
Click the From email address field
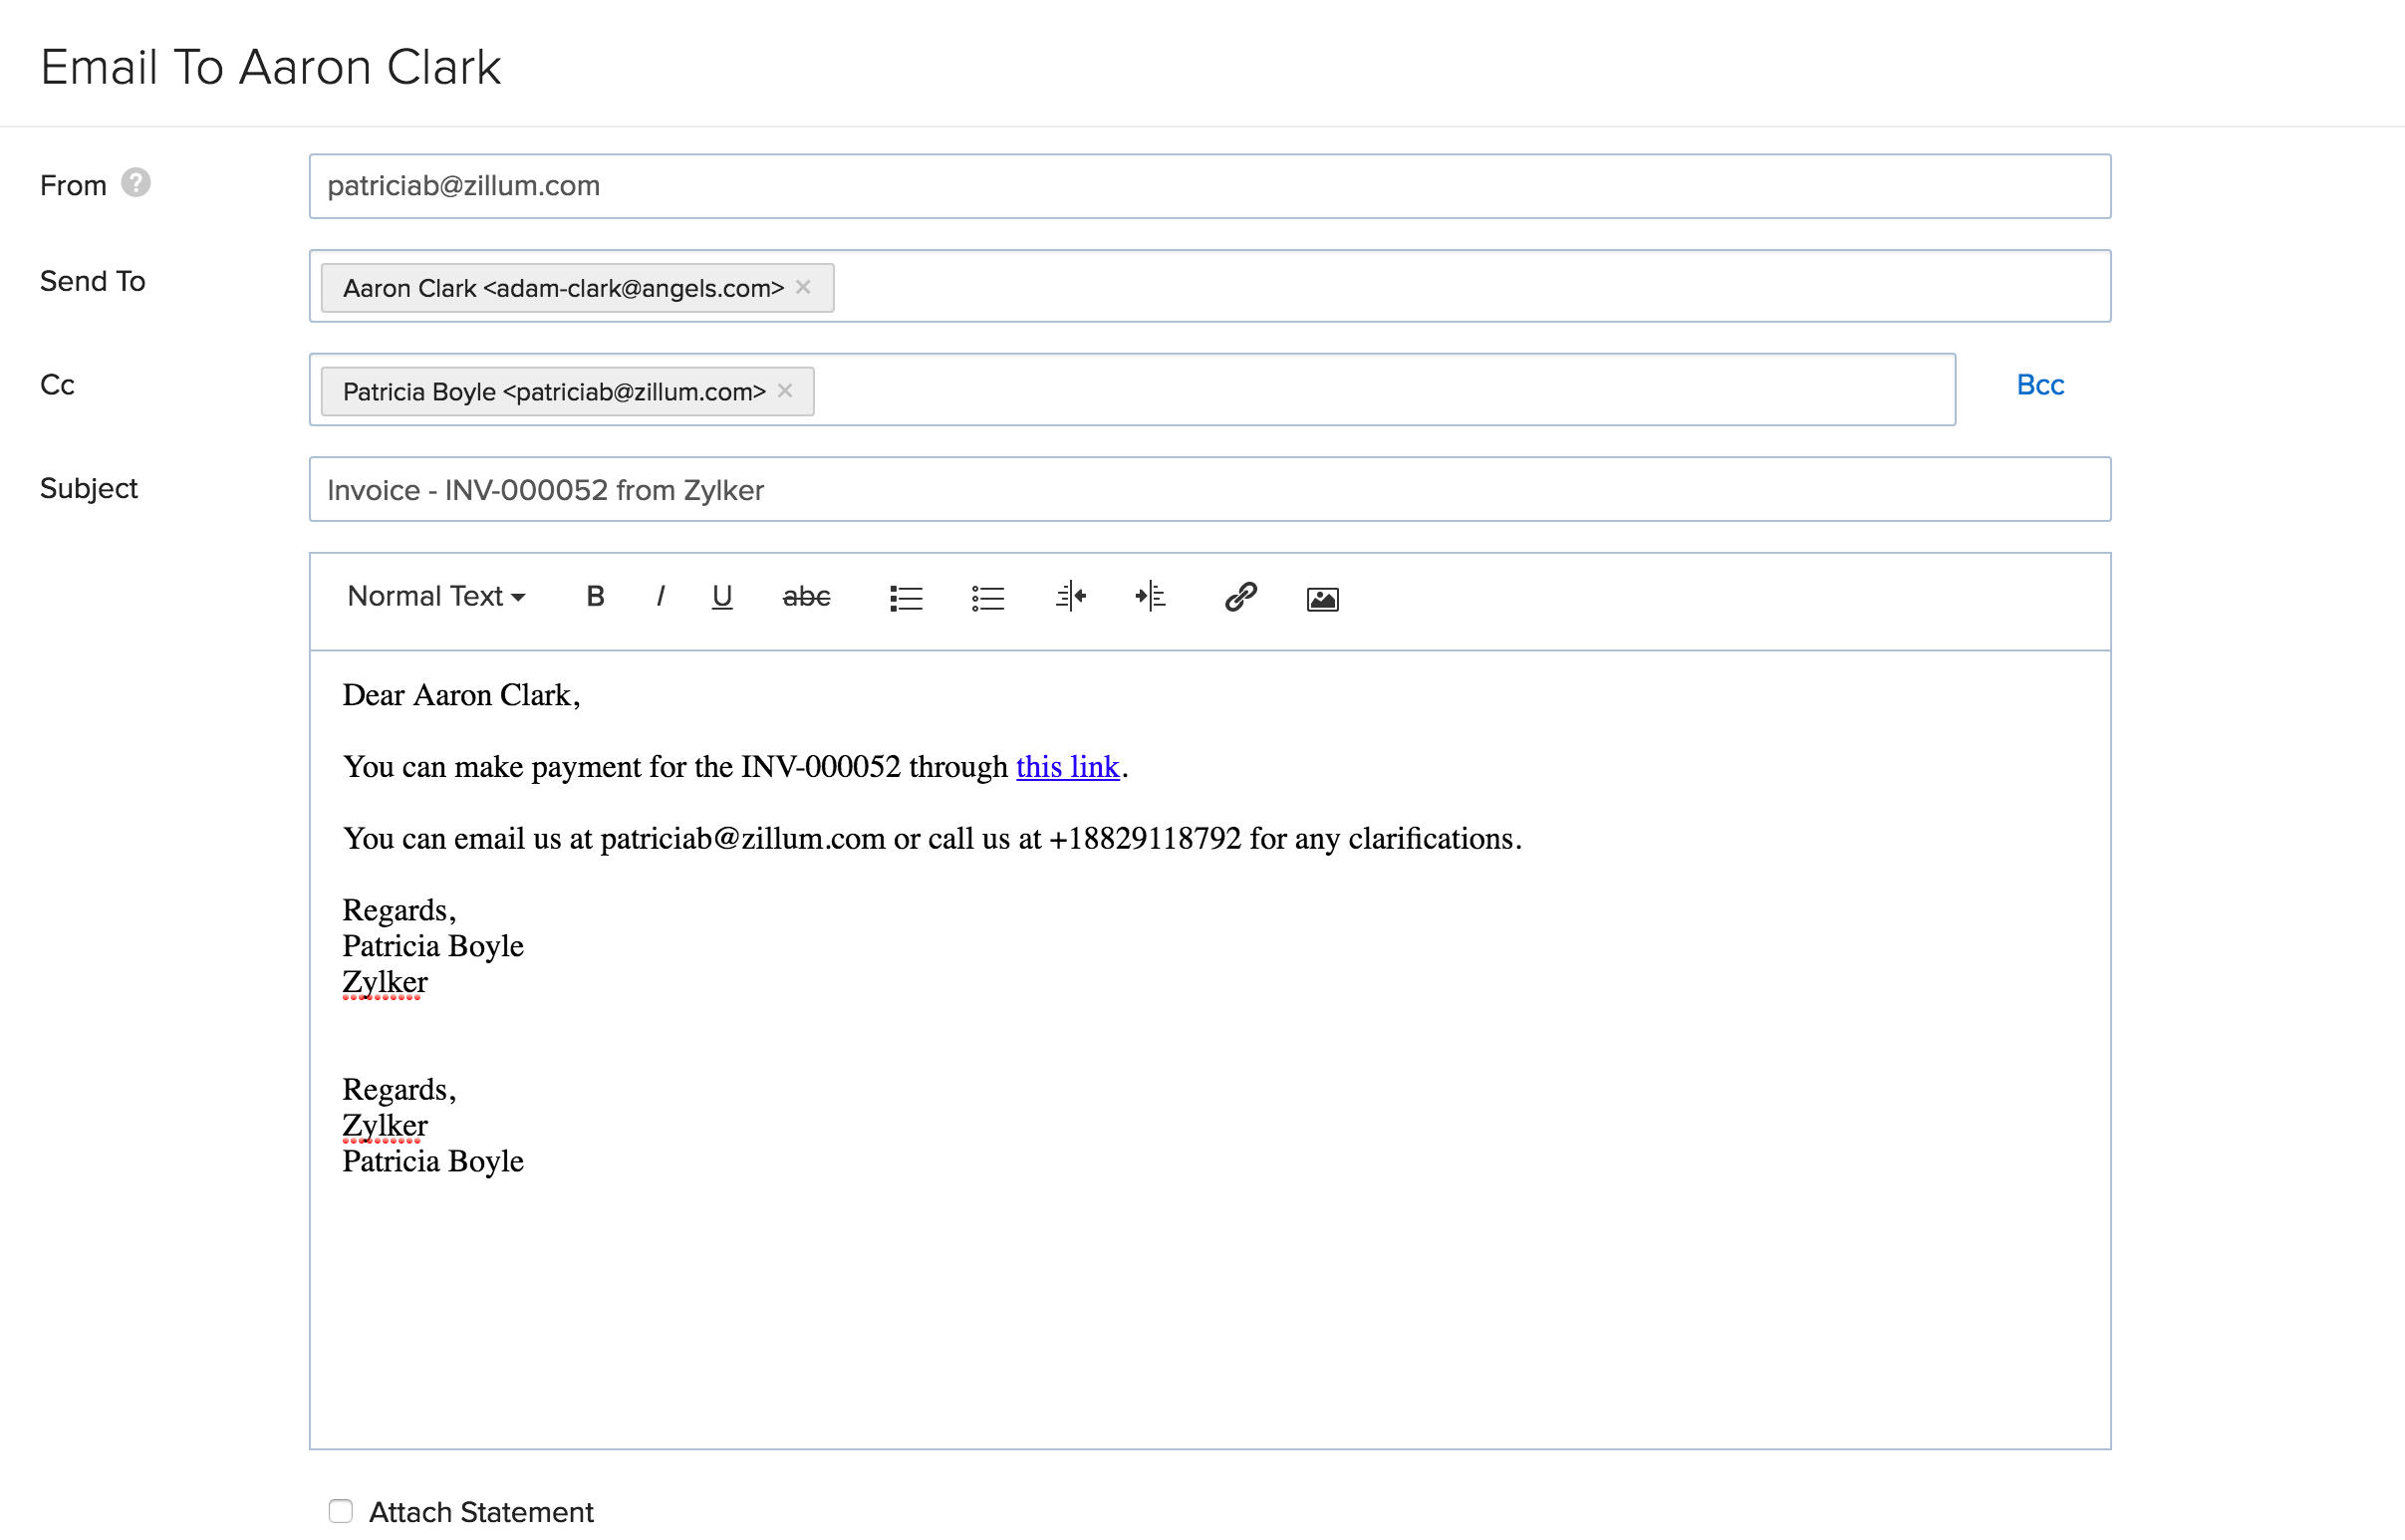(x=1209, y=184)
